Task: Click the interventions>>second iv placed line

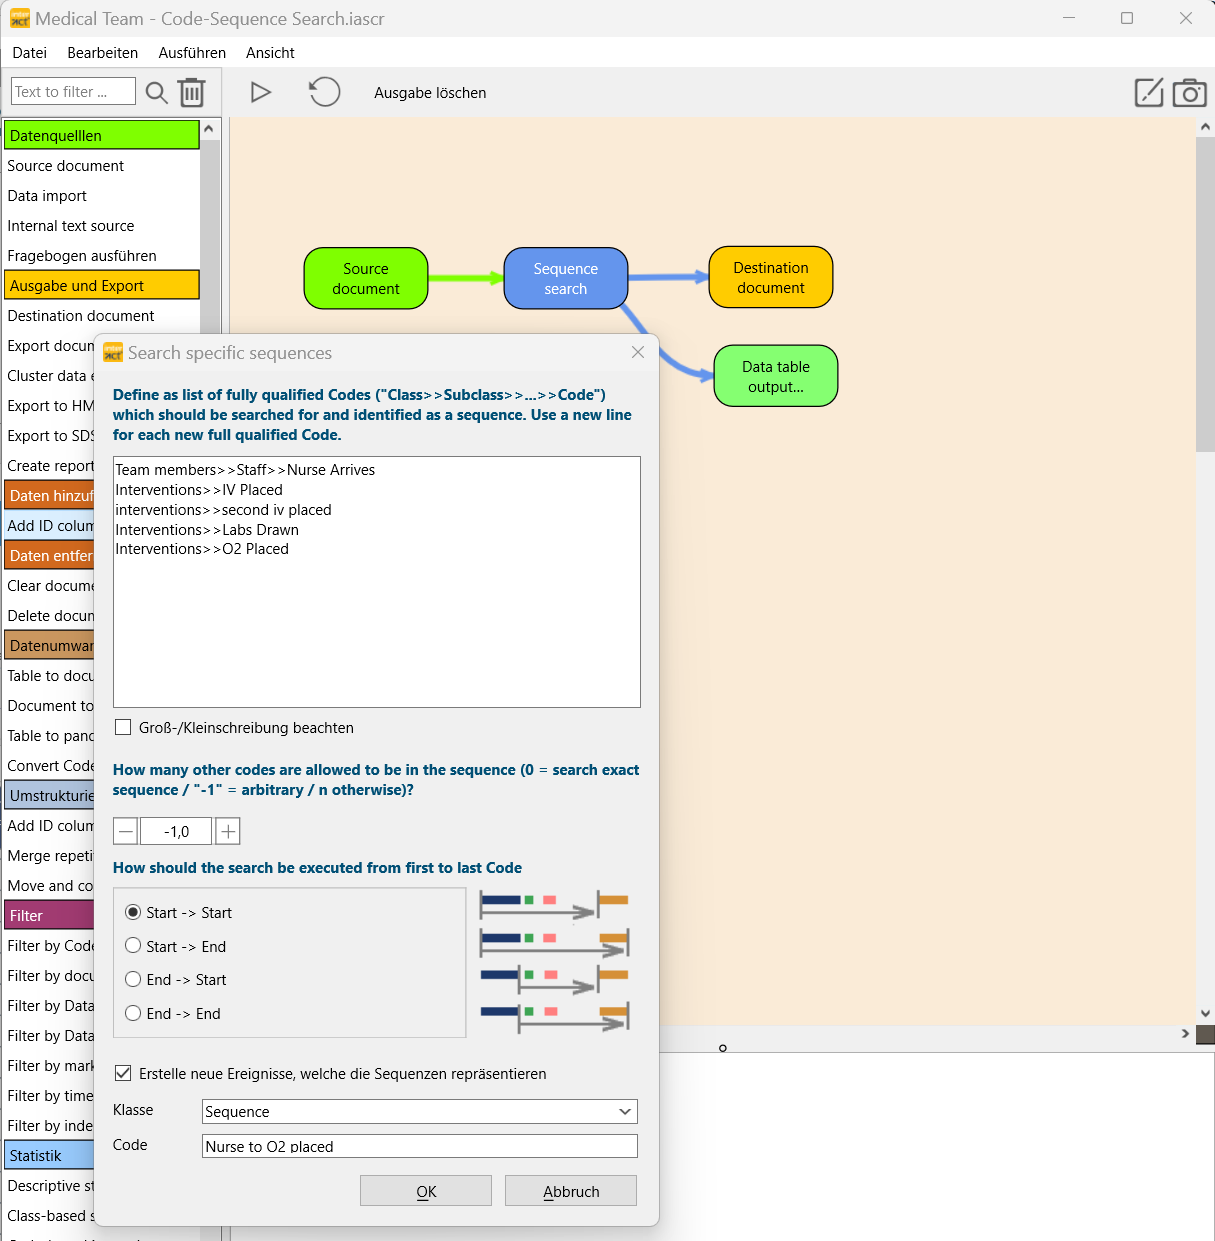Action: click(223, 510)
